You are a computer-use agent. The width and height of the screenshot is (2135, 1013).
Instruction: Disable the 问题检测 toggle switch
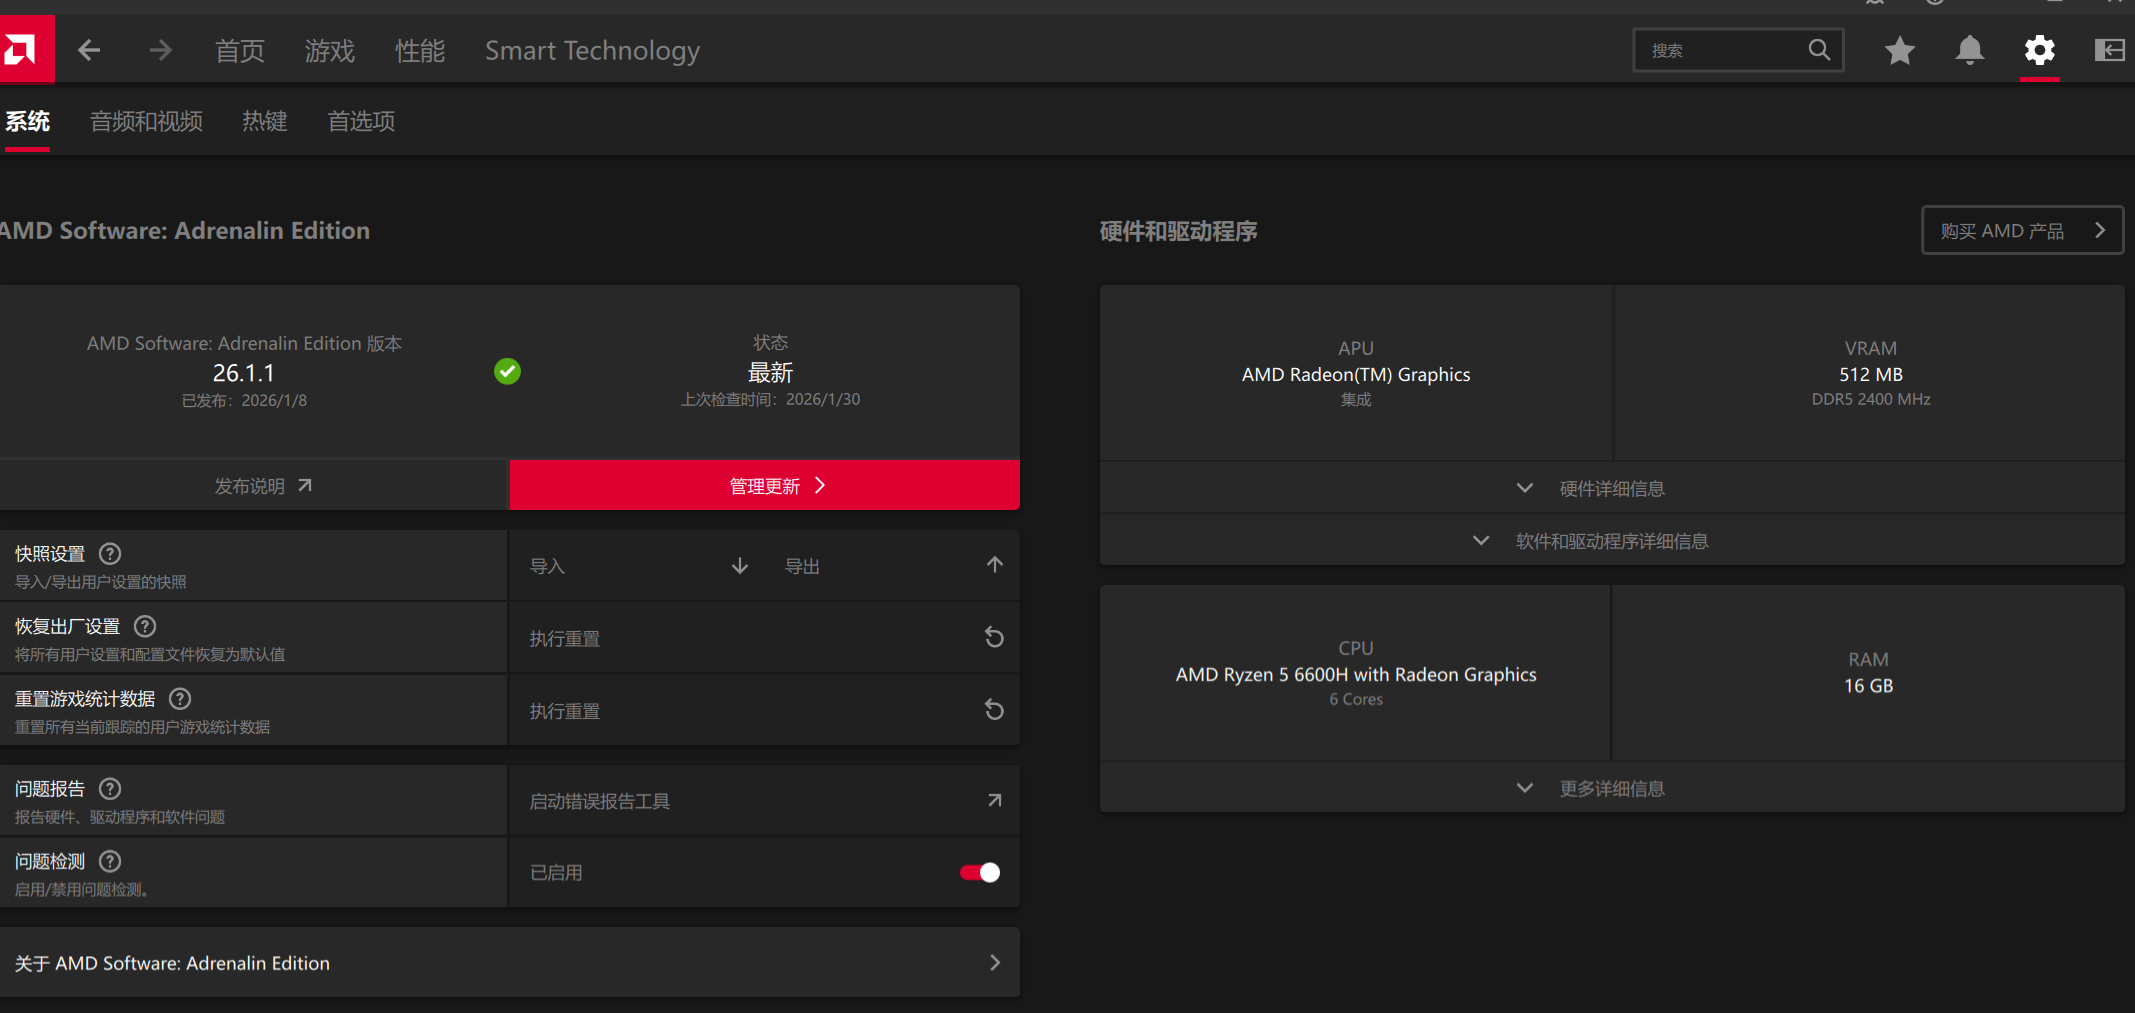click(x=980, y=872)
